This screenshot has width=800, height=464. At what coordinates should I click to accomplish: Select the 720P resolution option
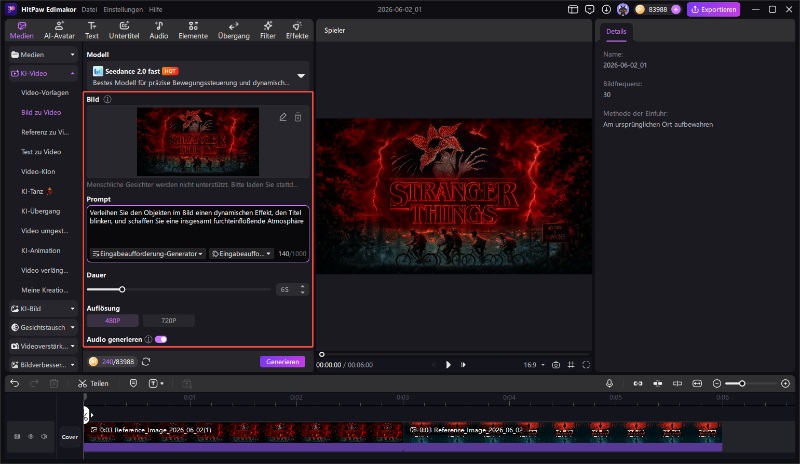(x=168, y=321)
